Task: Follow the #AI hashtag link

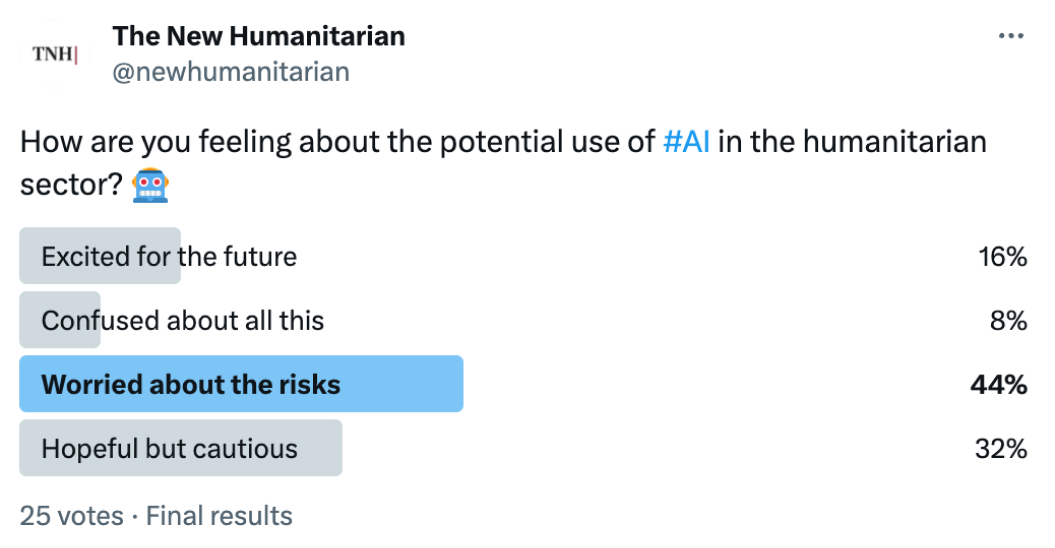Action: (x=686, y=142)
